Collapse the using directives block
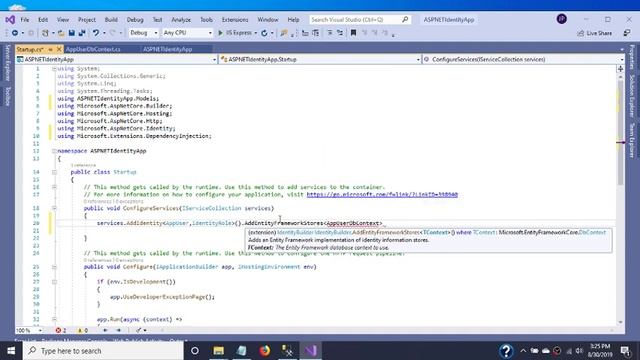 tap(54, 69)
